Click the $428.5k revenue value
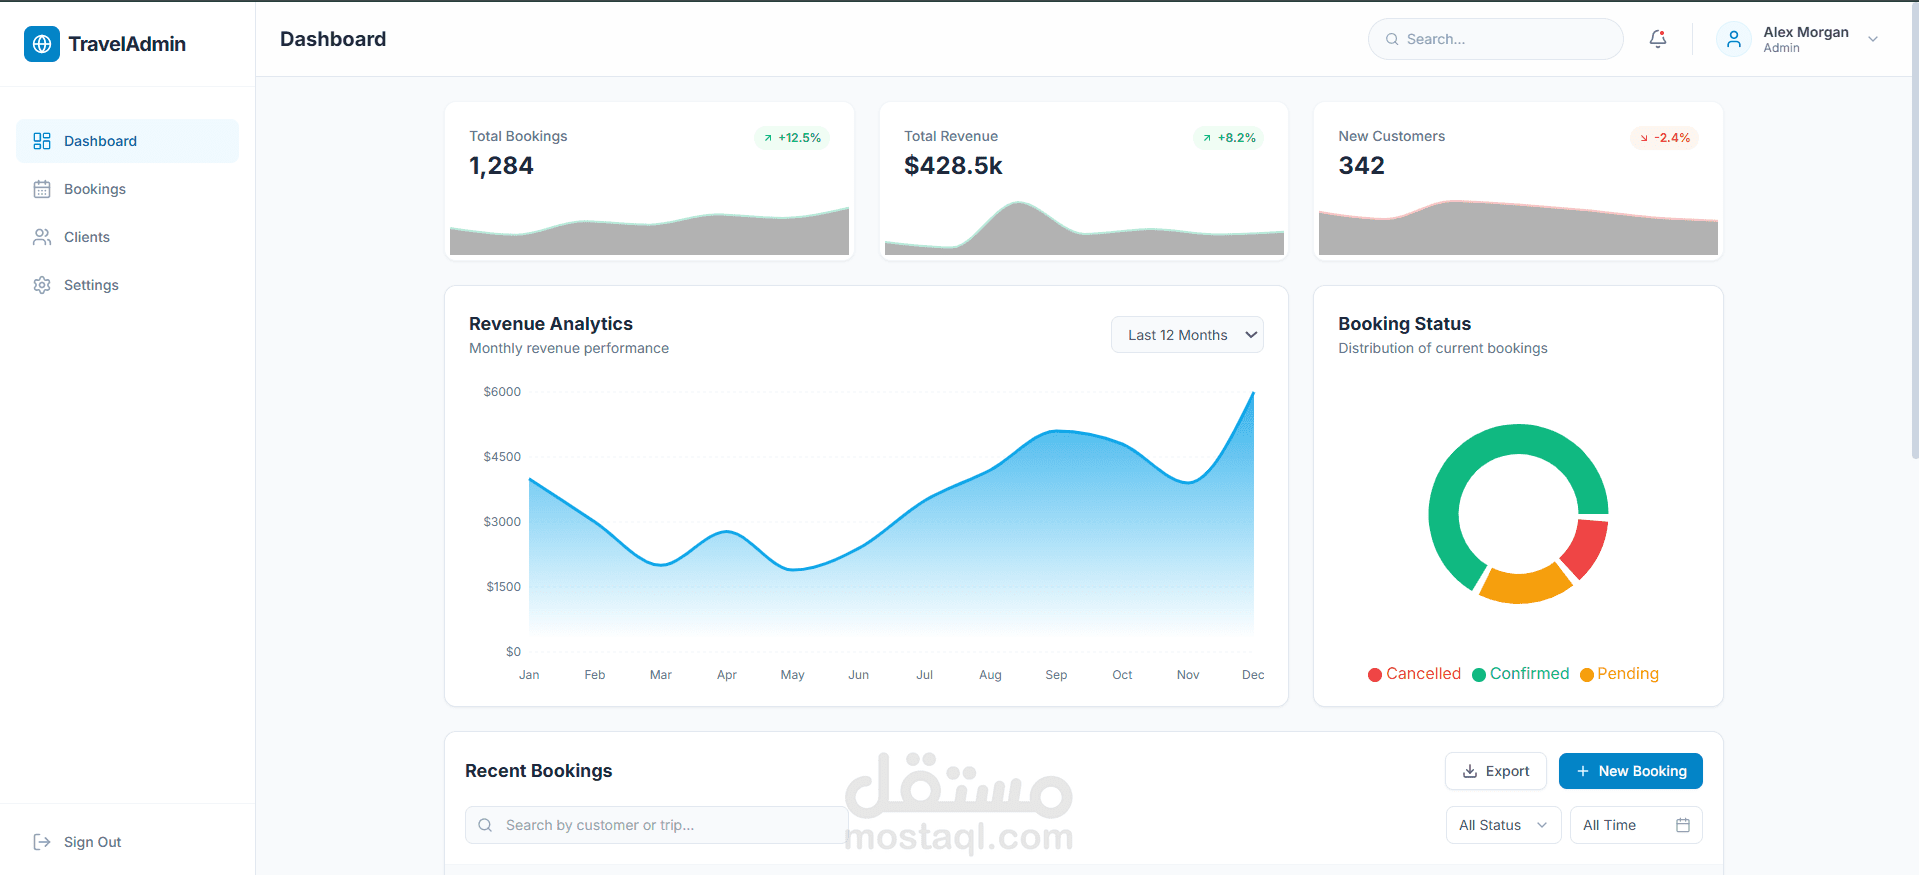 pos(953,166)
